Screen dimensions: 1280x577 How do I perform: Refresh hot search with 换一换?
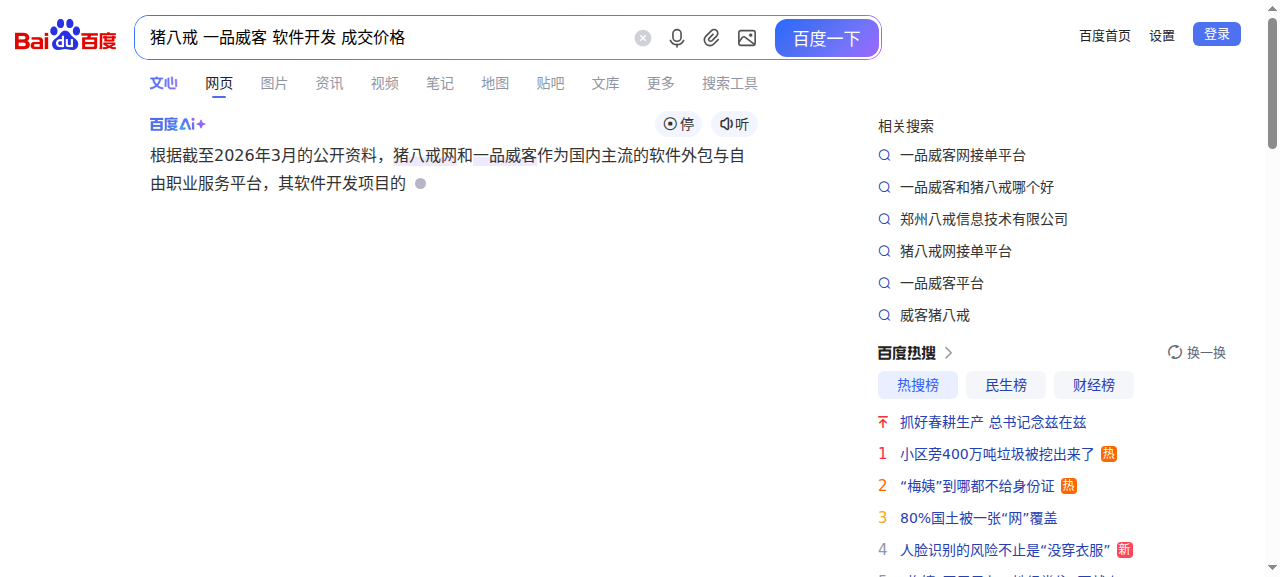coord(1197,353)
